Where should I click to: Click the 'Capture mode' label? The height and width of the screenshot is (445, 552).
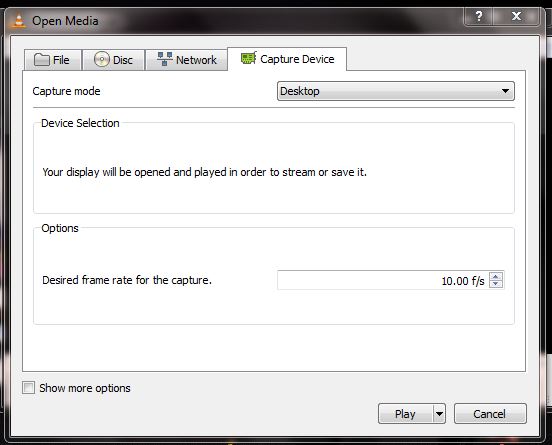pyautogui.click(x=66, y=91)
